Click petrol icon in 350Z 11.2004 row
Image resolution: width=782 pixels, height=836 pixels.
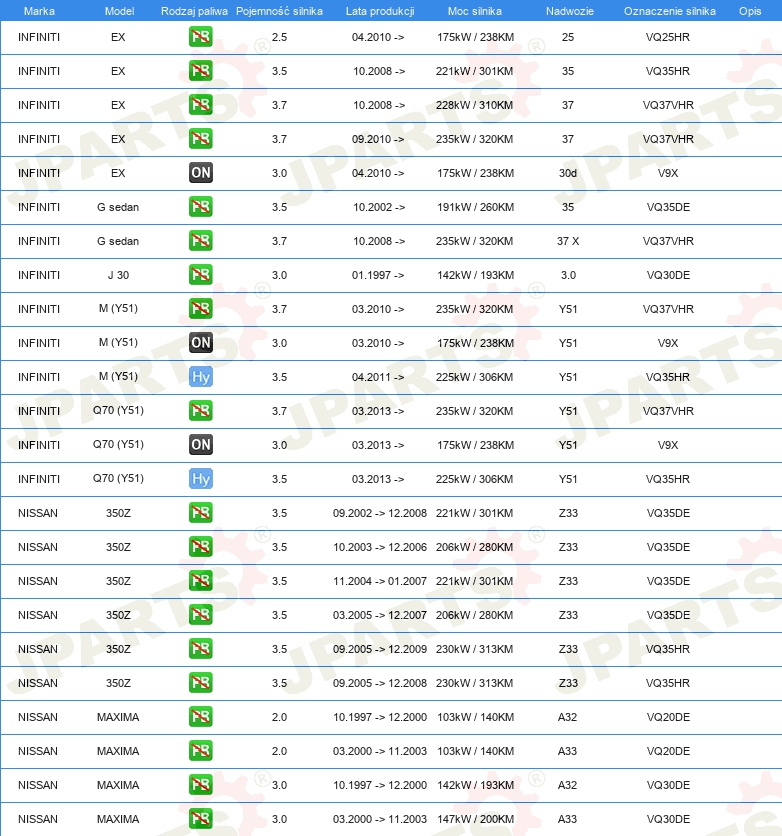click(x=200, y=581)
